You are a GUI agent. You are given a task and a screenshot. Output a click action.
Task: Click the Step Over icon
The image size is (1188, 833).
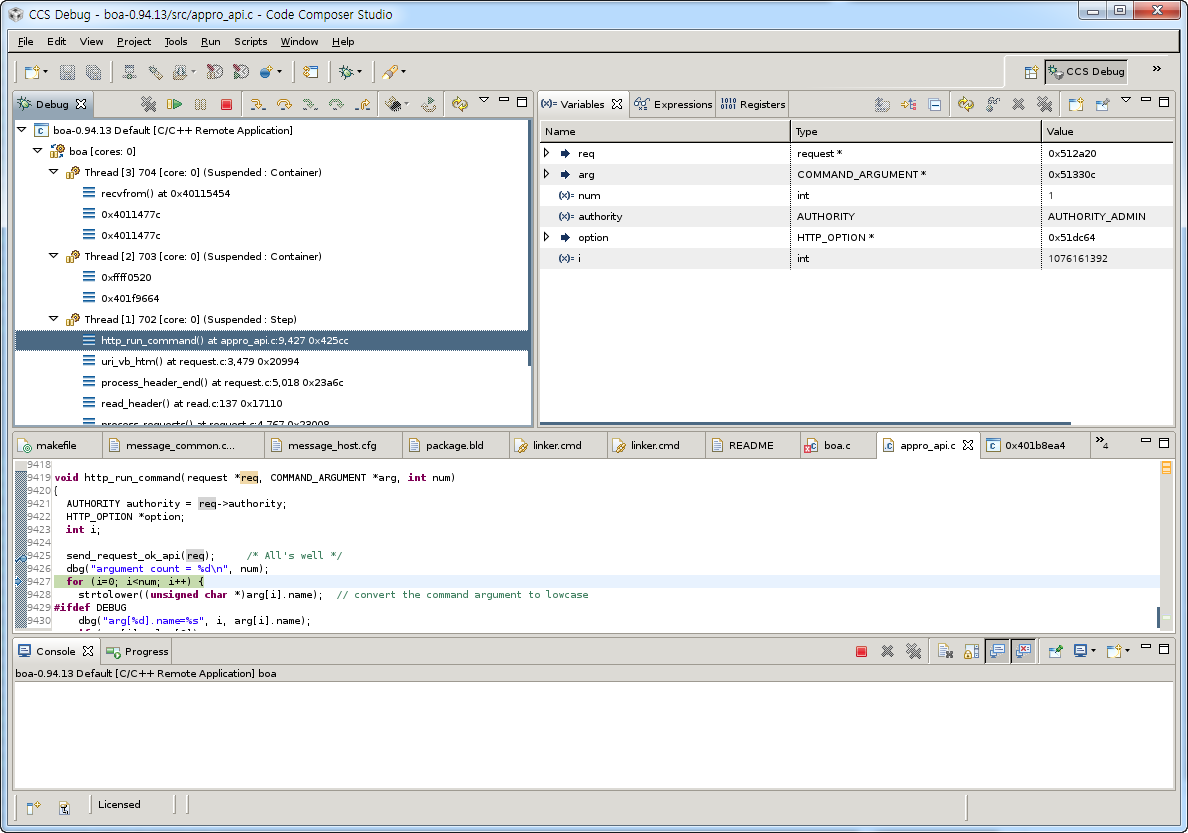tap(283, 104)
